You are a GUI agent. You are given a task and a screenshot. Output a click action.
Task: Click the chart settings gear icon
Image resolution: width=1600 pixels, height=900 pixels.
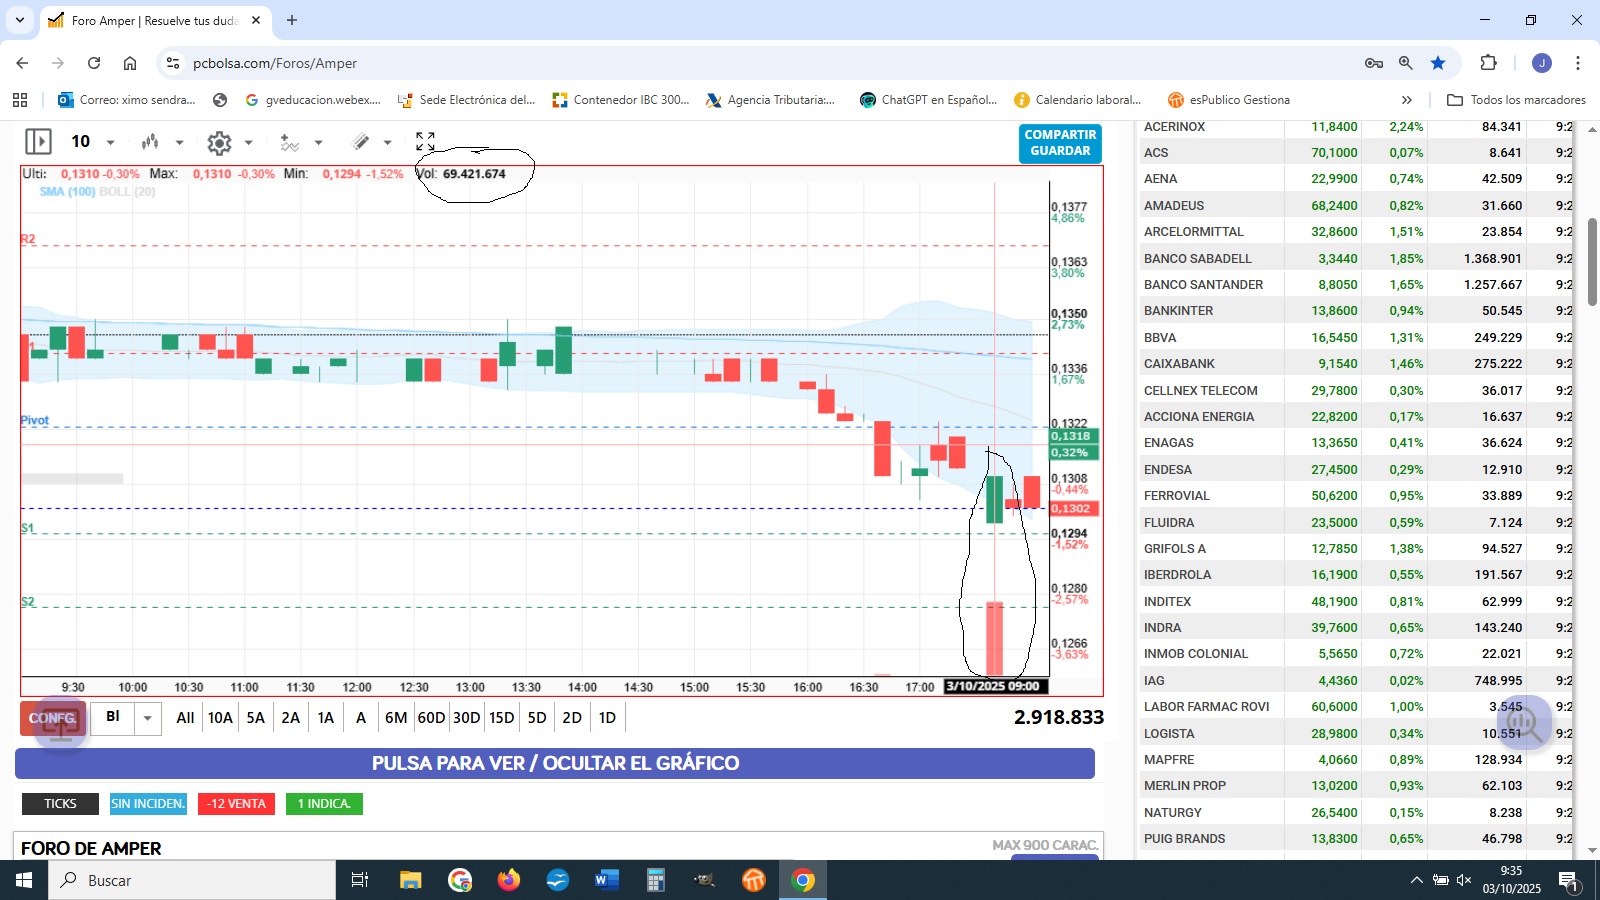[219, 143]
